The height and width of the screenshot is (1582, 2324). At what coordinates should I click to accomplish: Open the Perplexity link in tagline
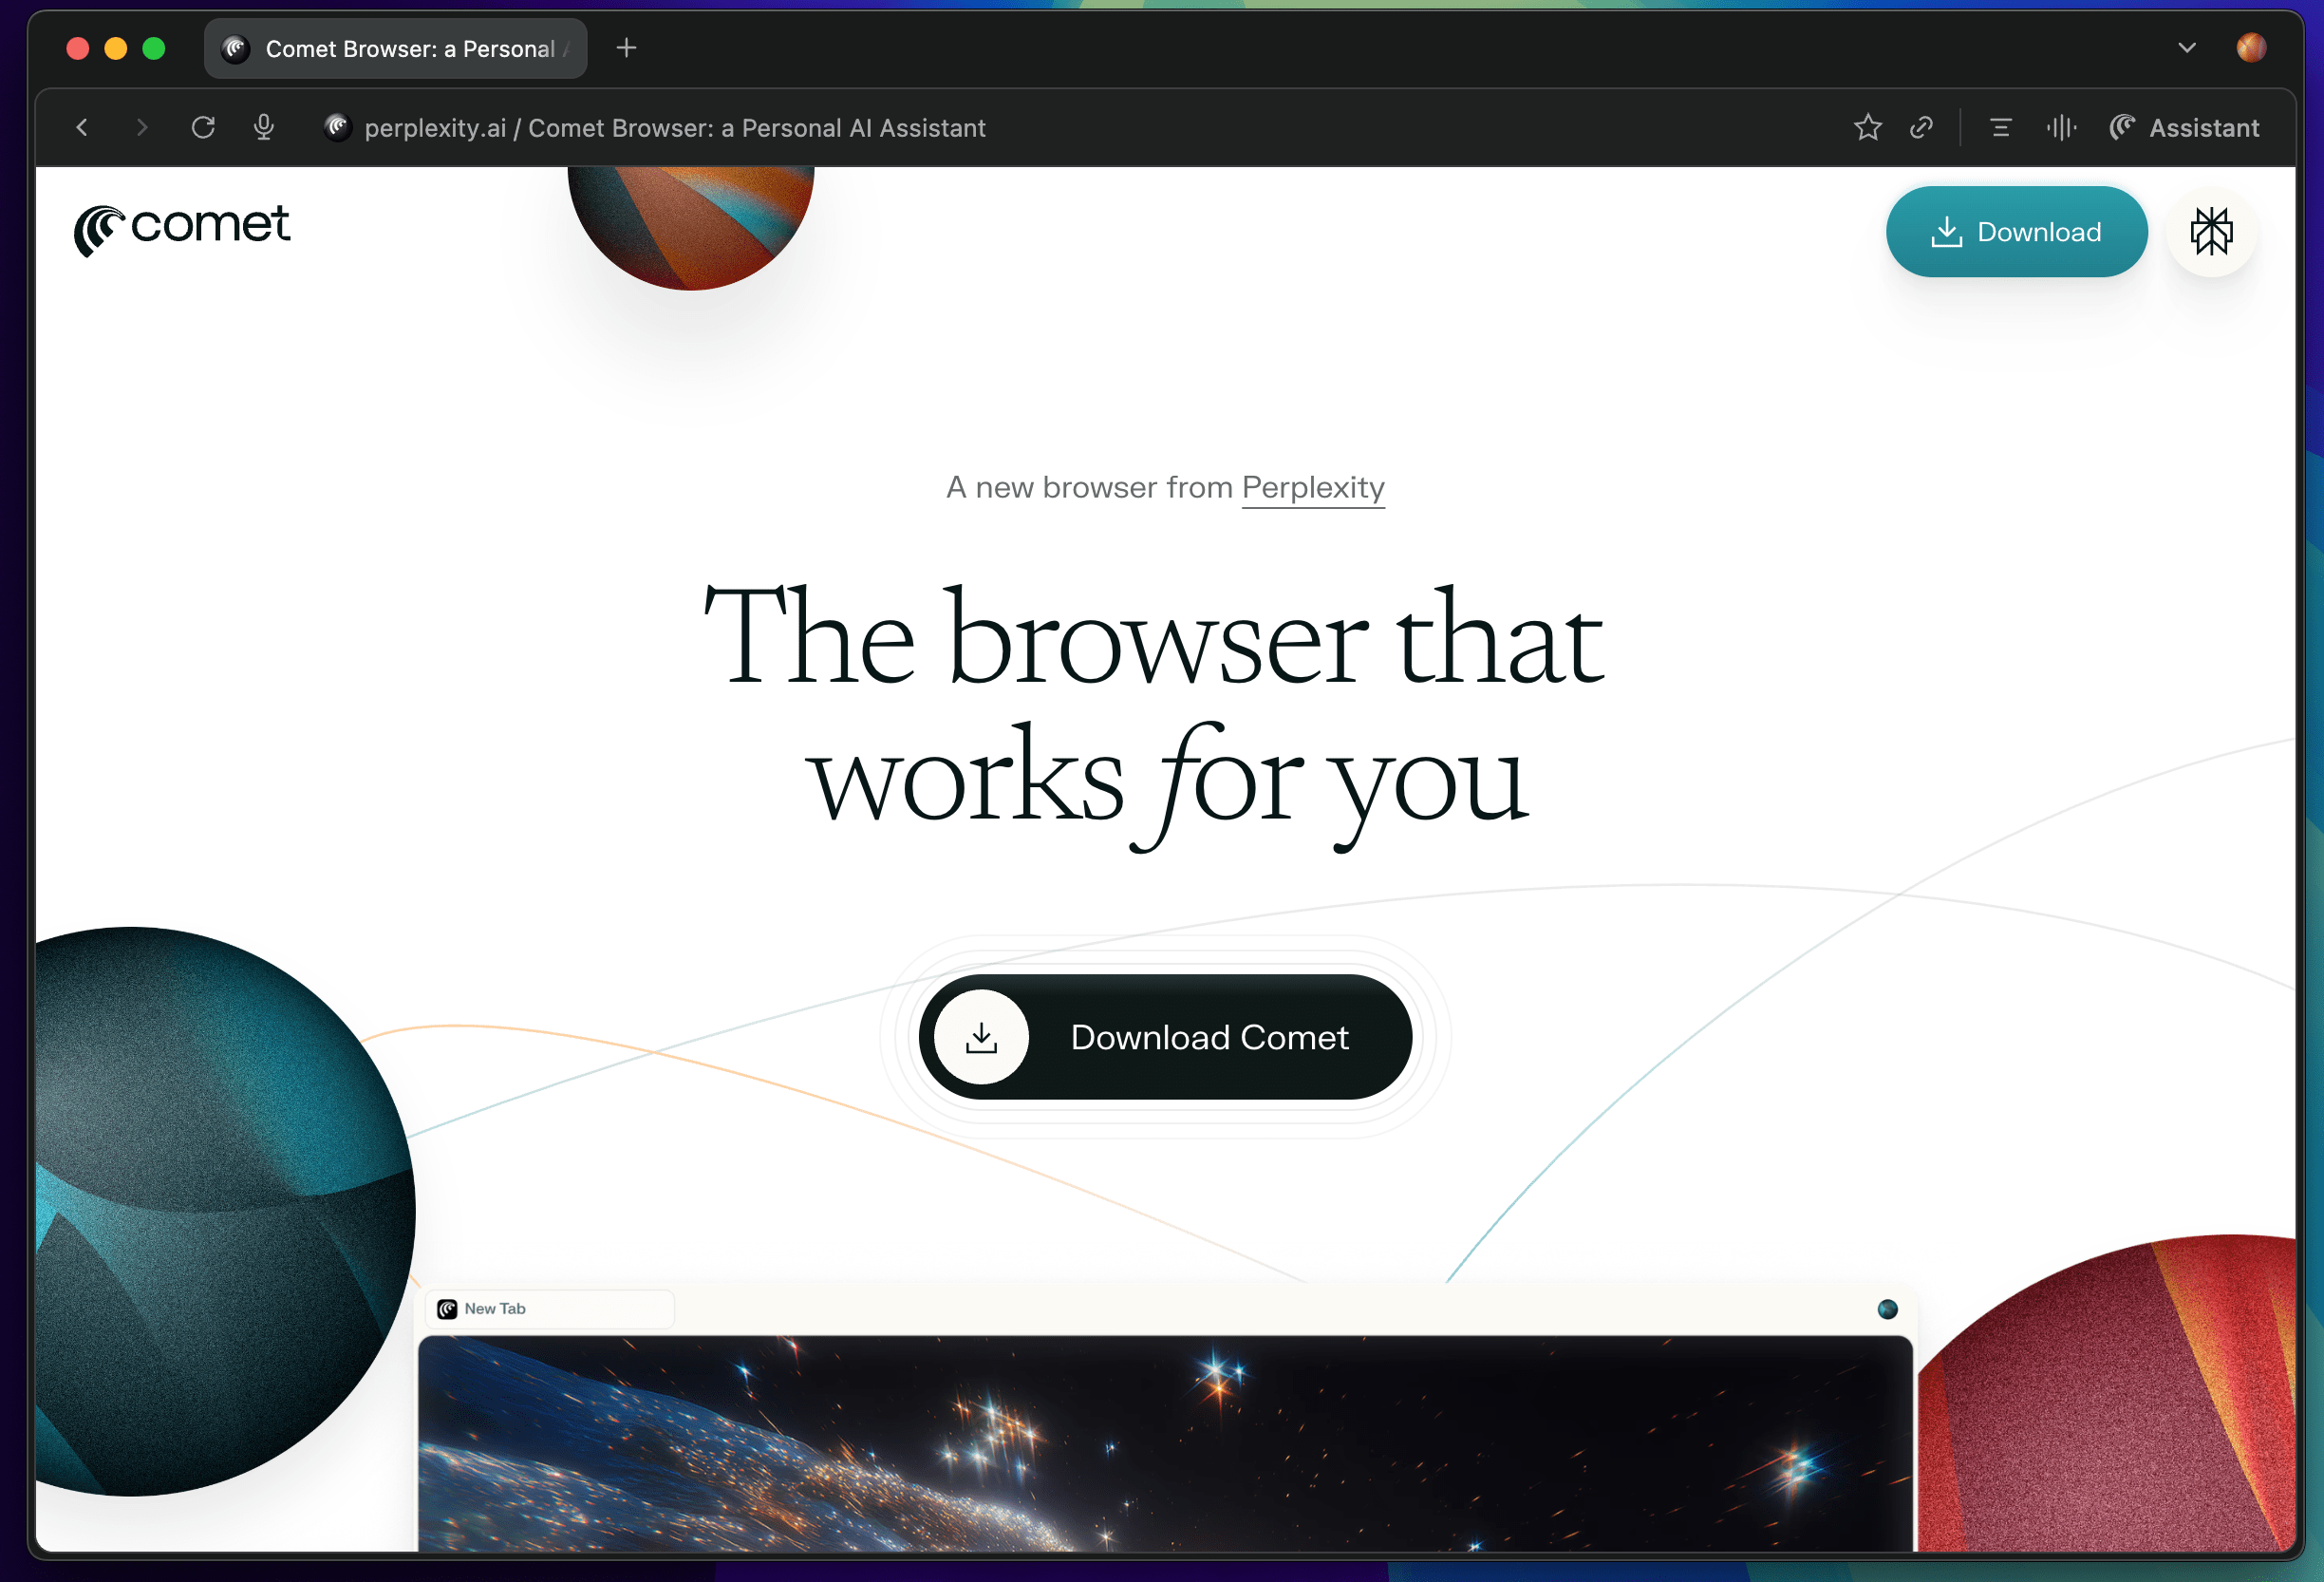point(1312,487)
